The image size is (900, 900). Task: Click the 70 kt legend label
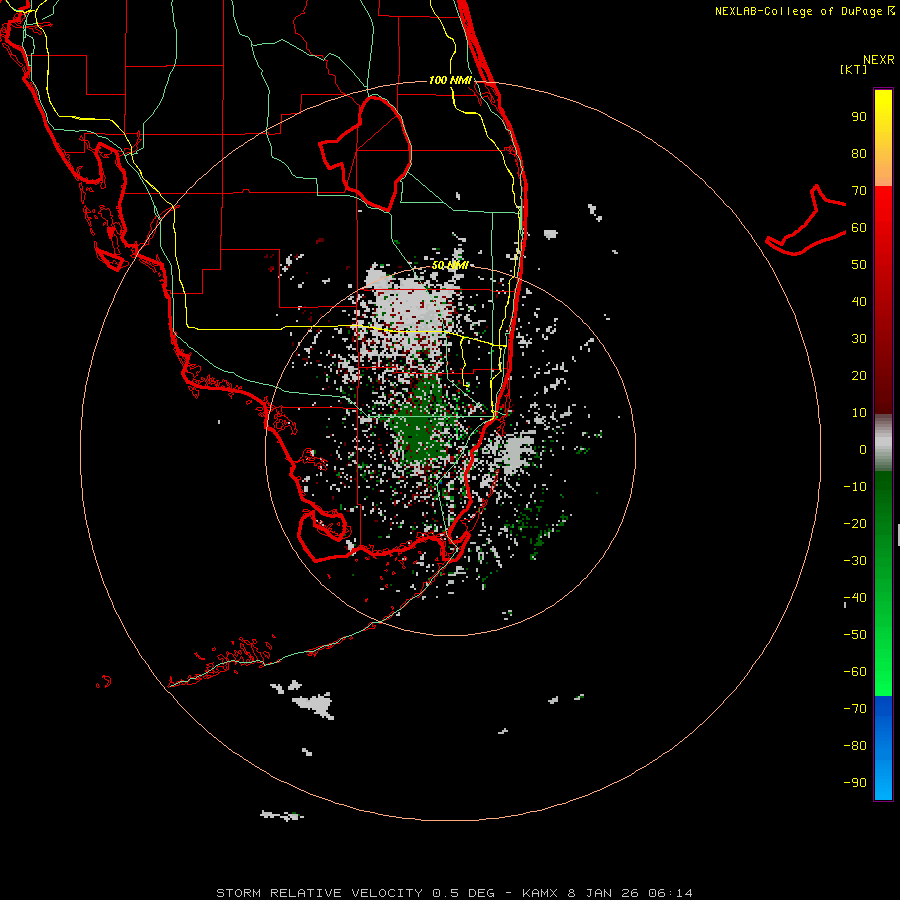coord(859,191)
